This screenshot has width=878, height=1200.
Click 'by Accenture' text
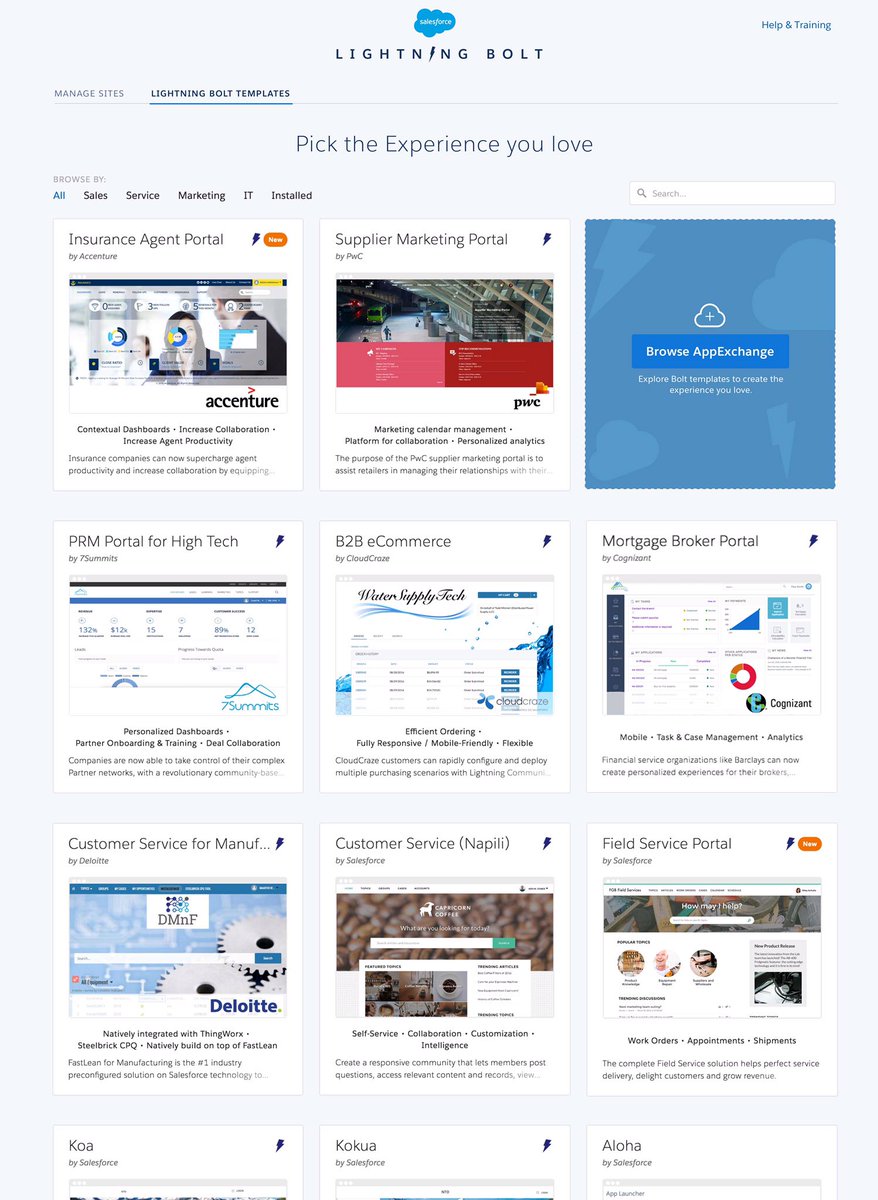93,257
